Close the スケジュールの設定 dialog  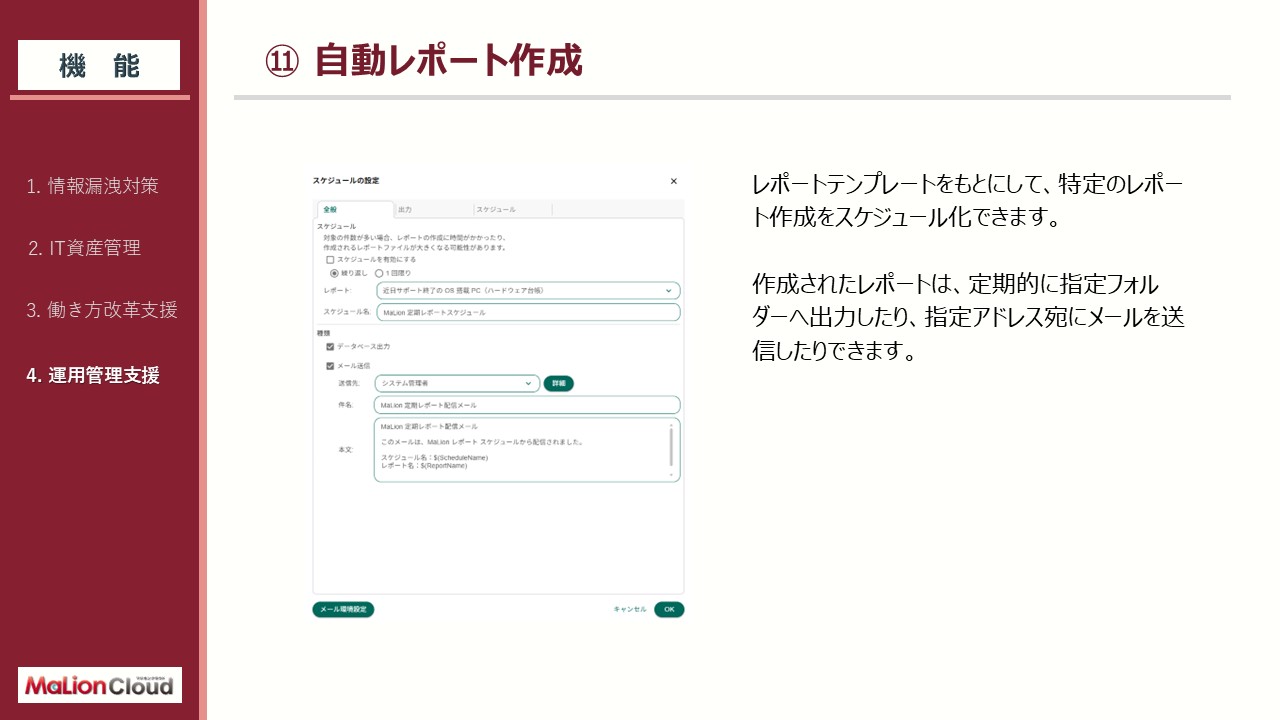[x=673, y=181]
